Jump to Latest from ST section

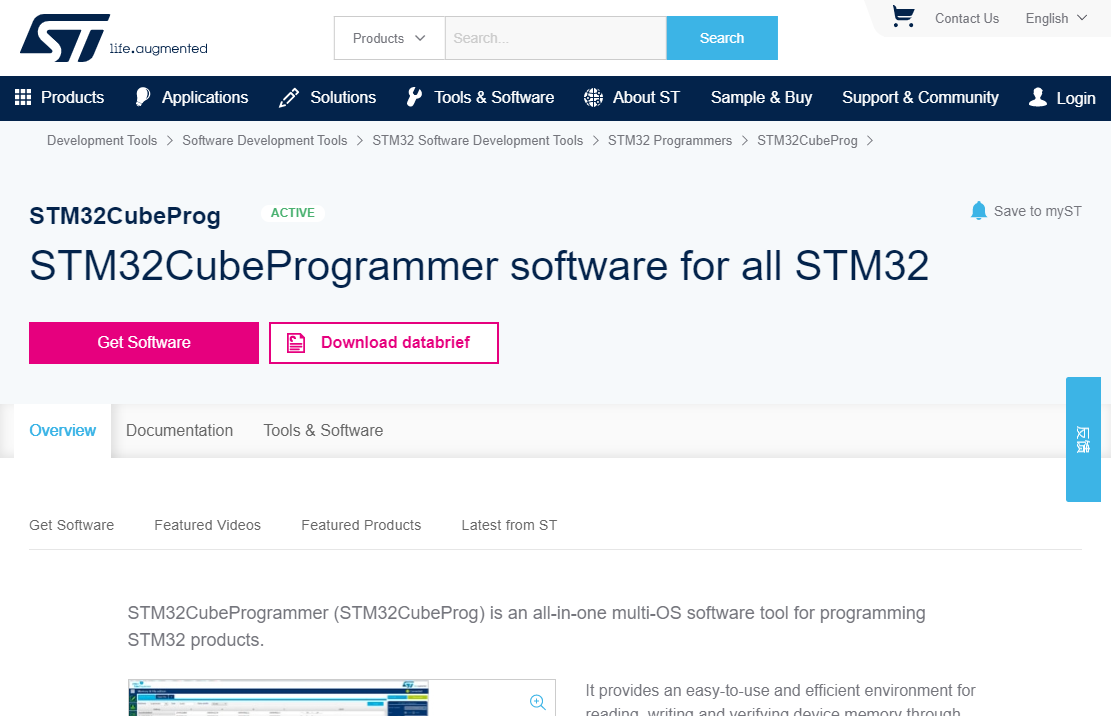pyautogui.click(x=509, y=525)
